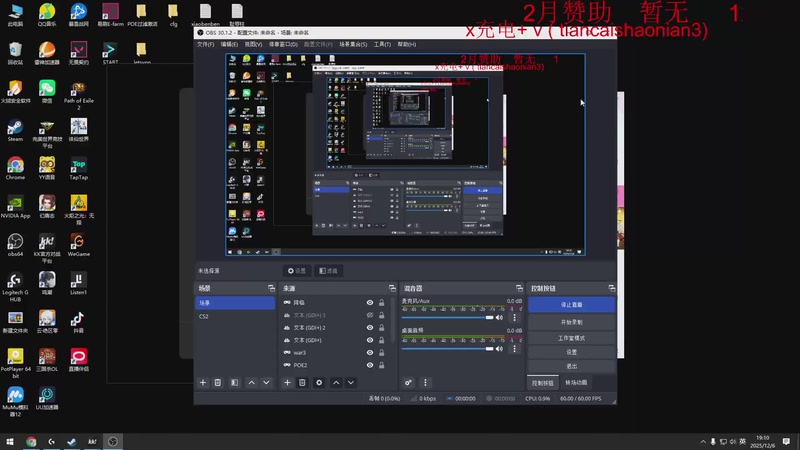Image resolution: width=800 pixels, height=450 pixels.
Task: Float the 来源 dock panel
Action: click(x=392, y=288)
